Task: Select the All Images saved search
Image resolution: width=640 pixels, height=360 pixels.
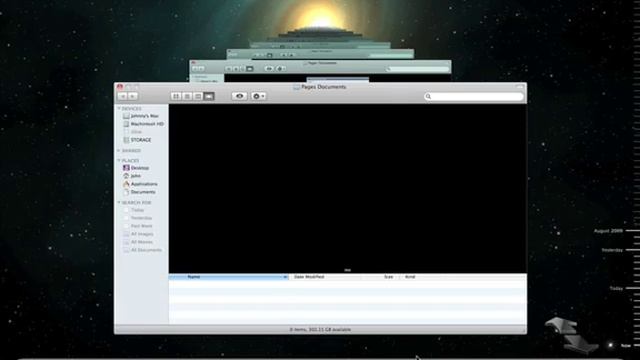Action: pyautogui.click(x=138, y=234)
